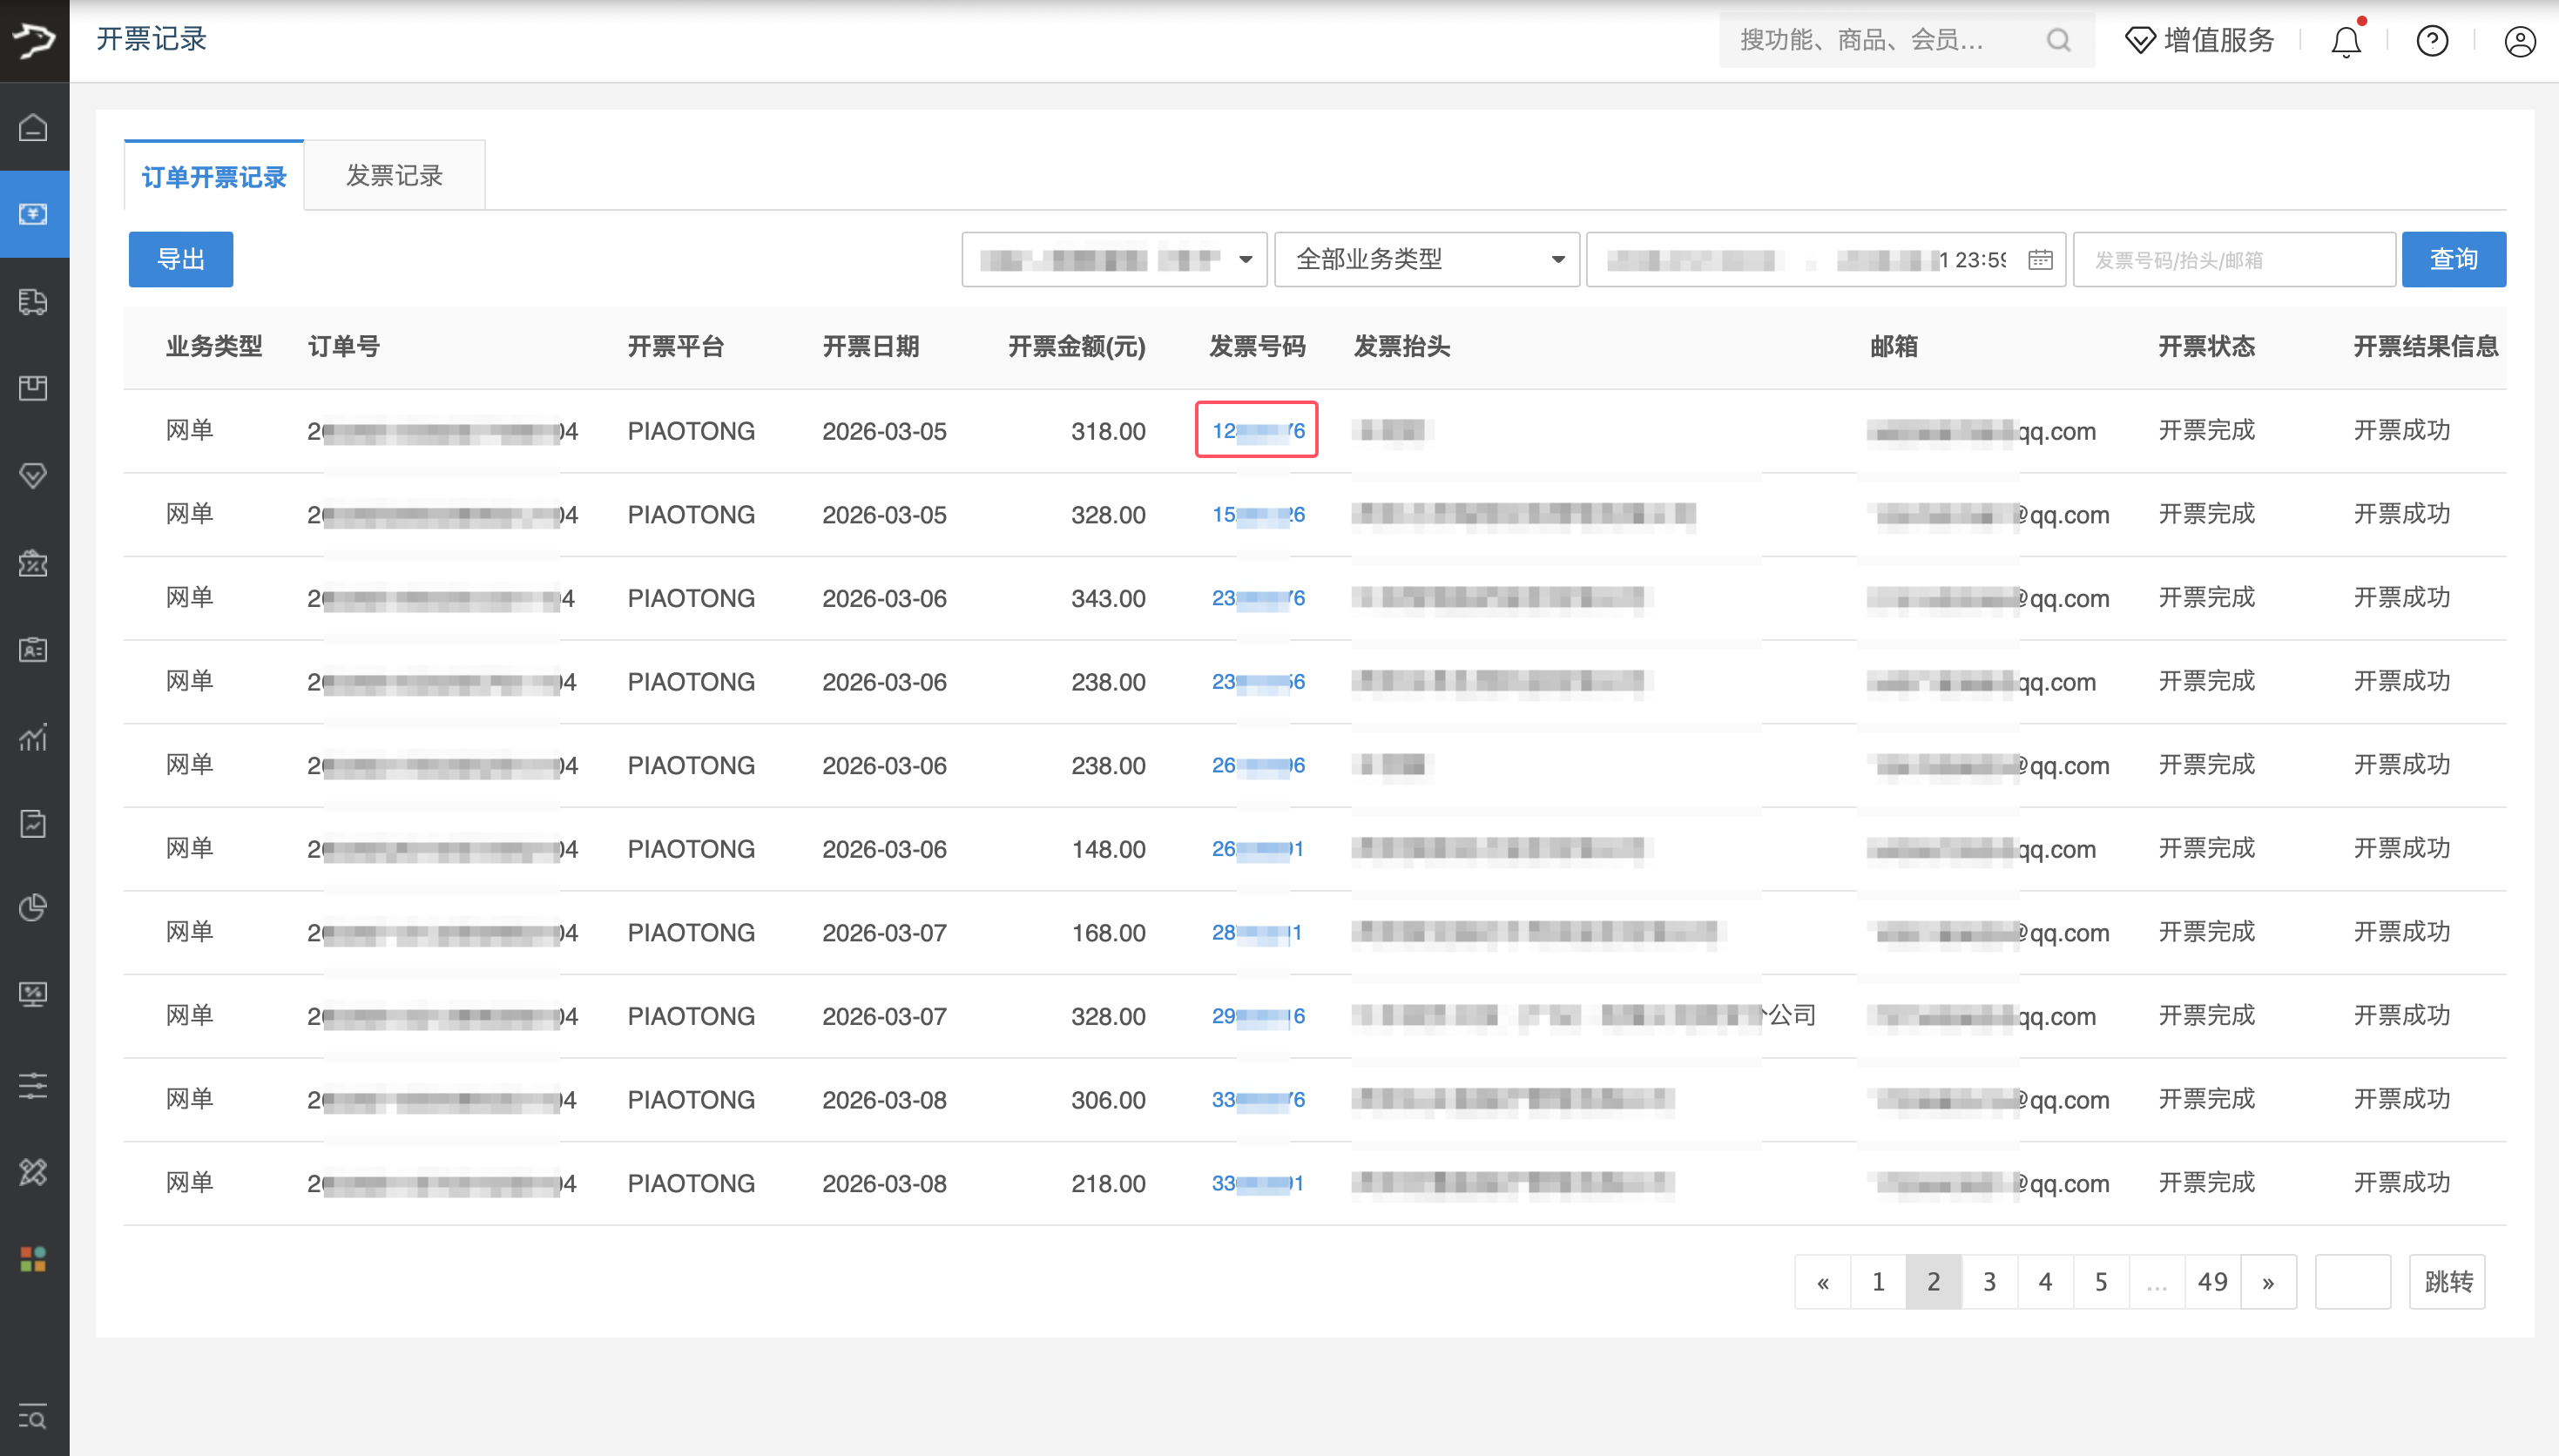
Task: Open invoice number link for 343.00 row
Action: pos(1257,598)
